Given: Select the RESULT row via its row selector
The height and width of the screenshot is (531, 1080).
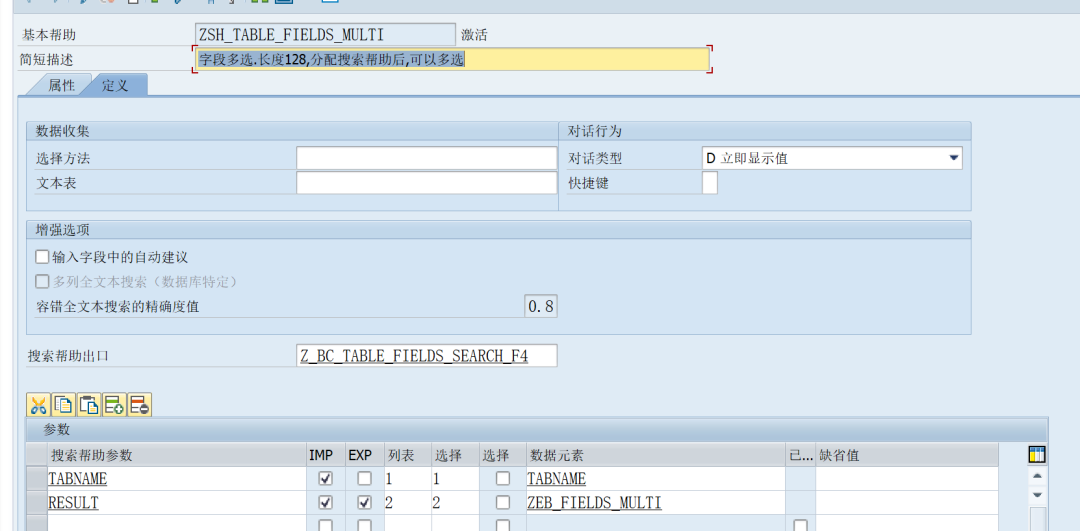Looking at the screenshot, I should (37, 502).
